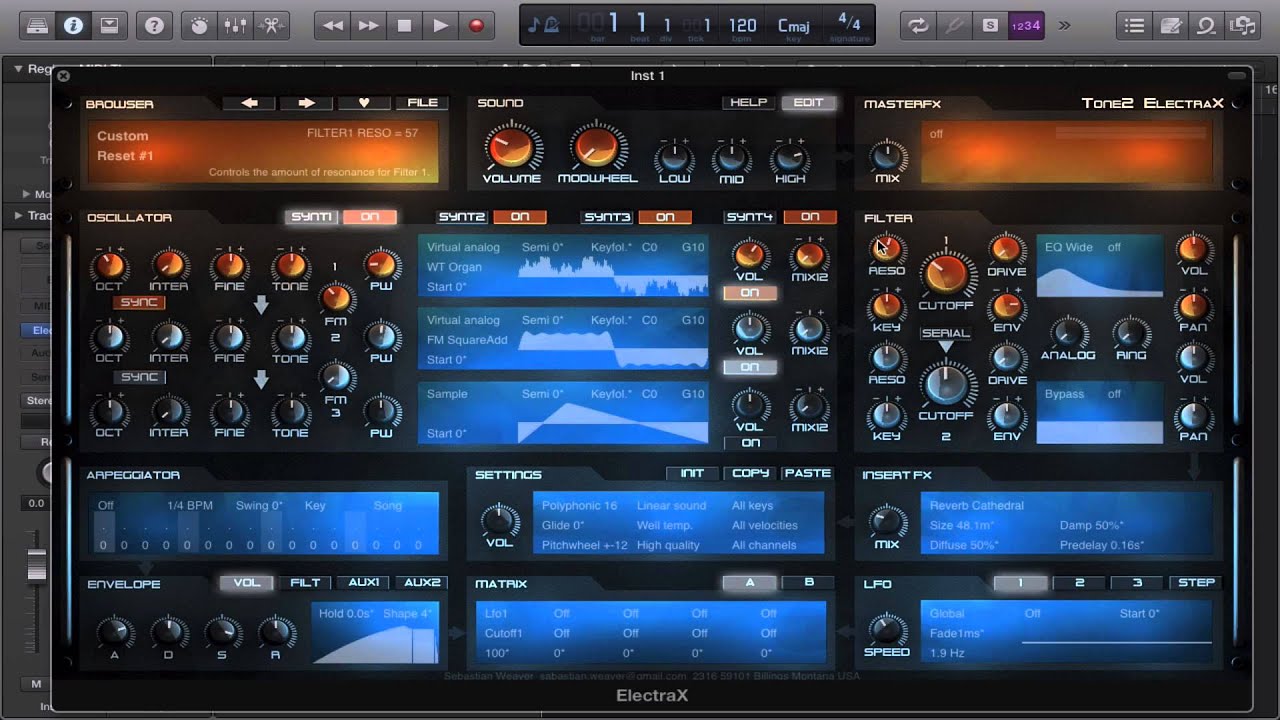Enable the grey SYNC under oscillator 2
Viewport: 1280px width, 720px height.
pos(139,377)
